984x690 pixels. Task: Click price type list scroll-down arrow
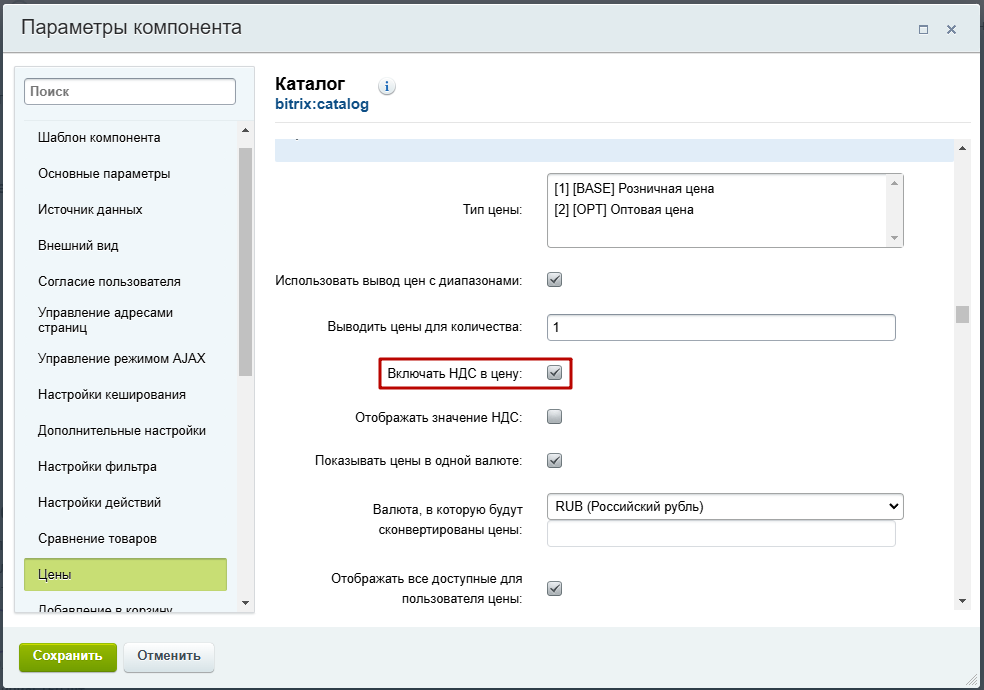pos(894,238)
